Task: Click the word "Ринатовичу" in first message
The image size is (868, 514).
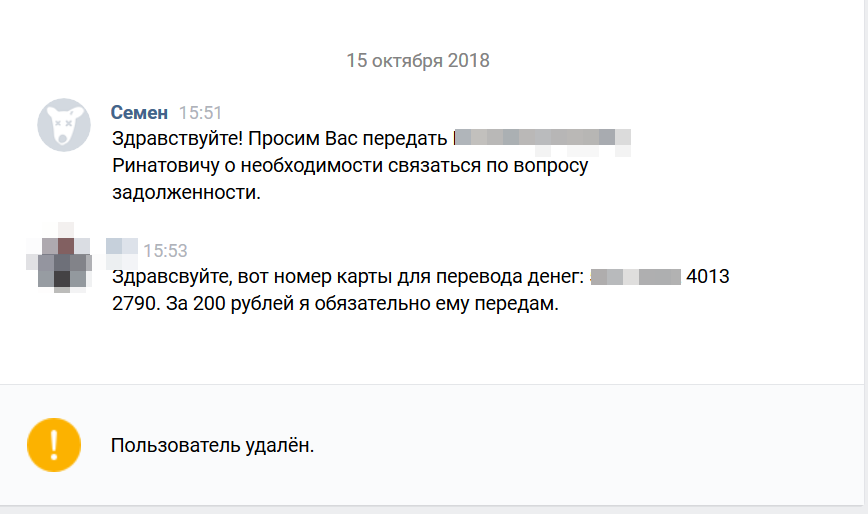Action: point(163,166)
